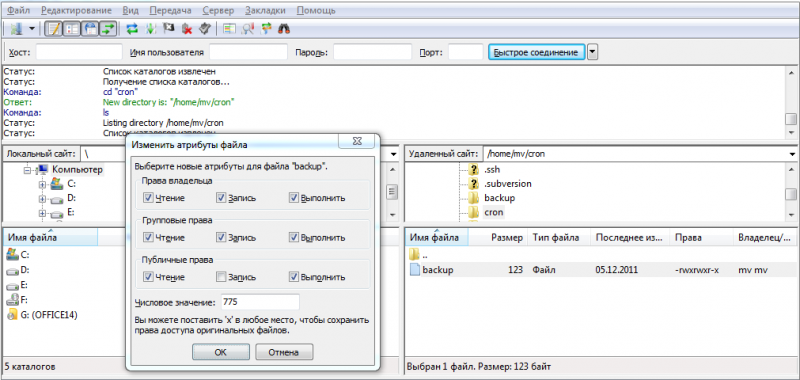Viewport: 800px width, 380px height.
Task: Click the Имя пользователя field
Action: point(248,52)
